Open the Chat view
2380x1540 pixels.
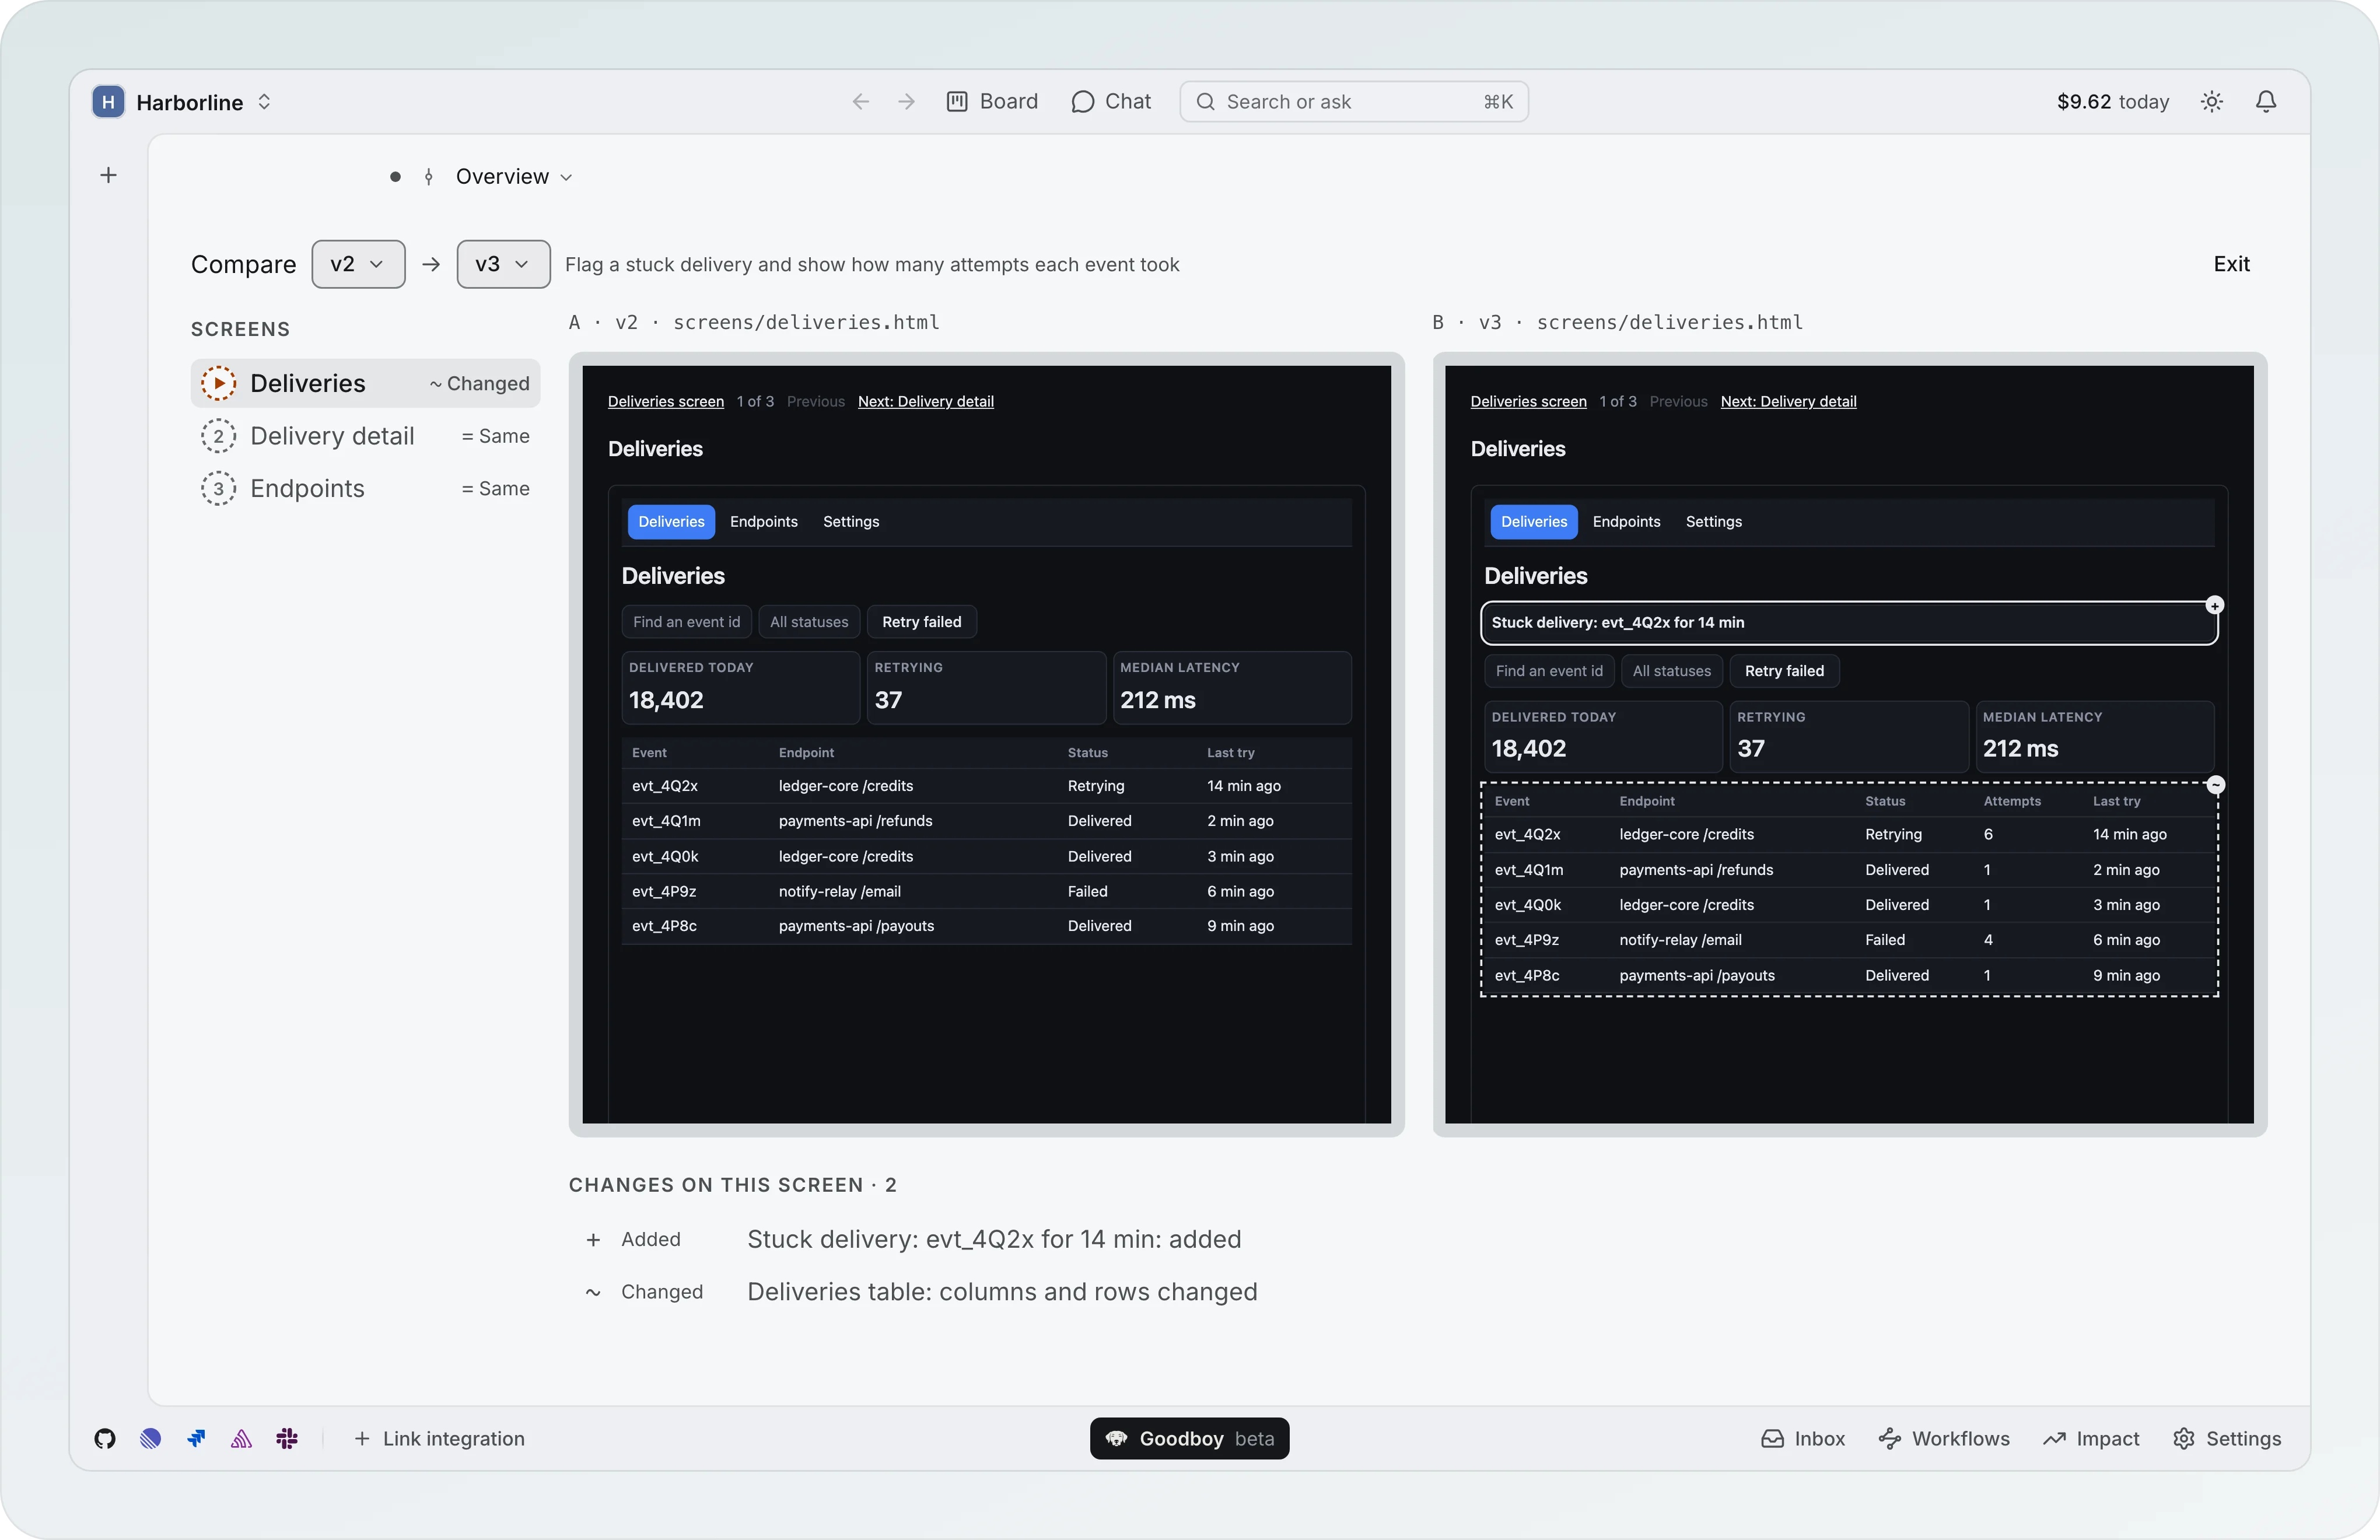tap(1111, 102)
